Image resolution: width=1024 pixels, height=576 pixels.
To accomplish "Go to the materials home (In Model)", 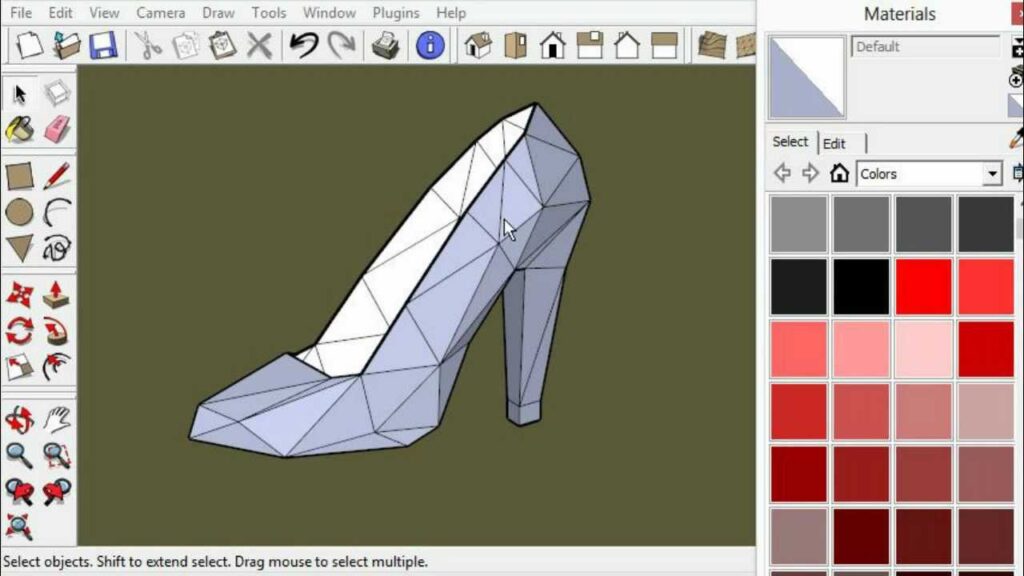I will point(840,174).
